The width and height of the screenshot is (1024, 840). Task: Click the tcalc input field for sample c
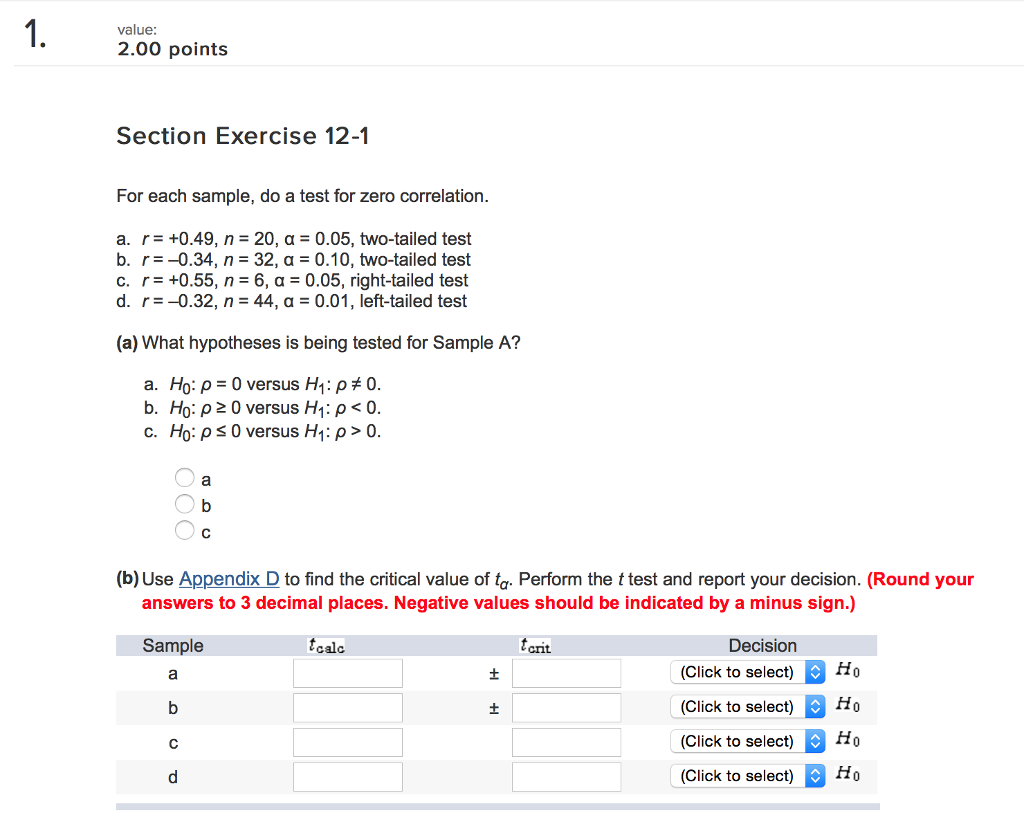[x=347, y=741]
